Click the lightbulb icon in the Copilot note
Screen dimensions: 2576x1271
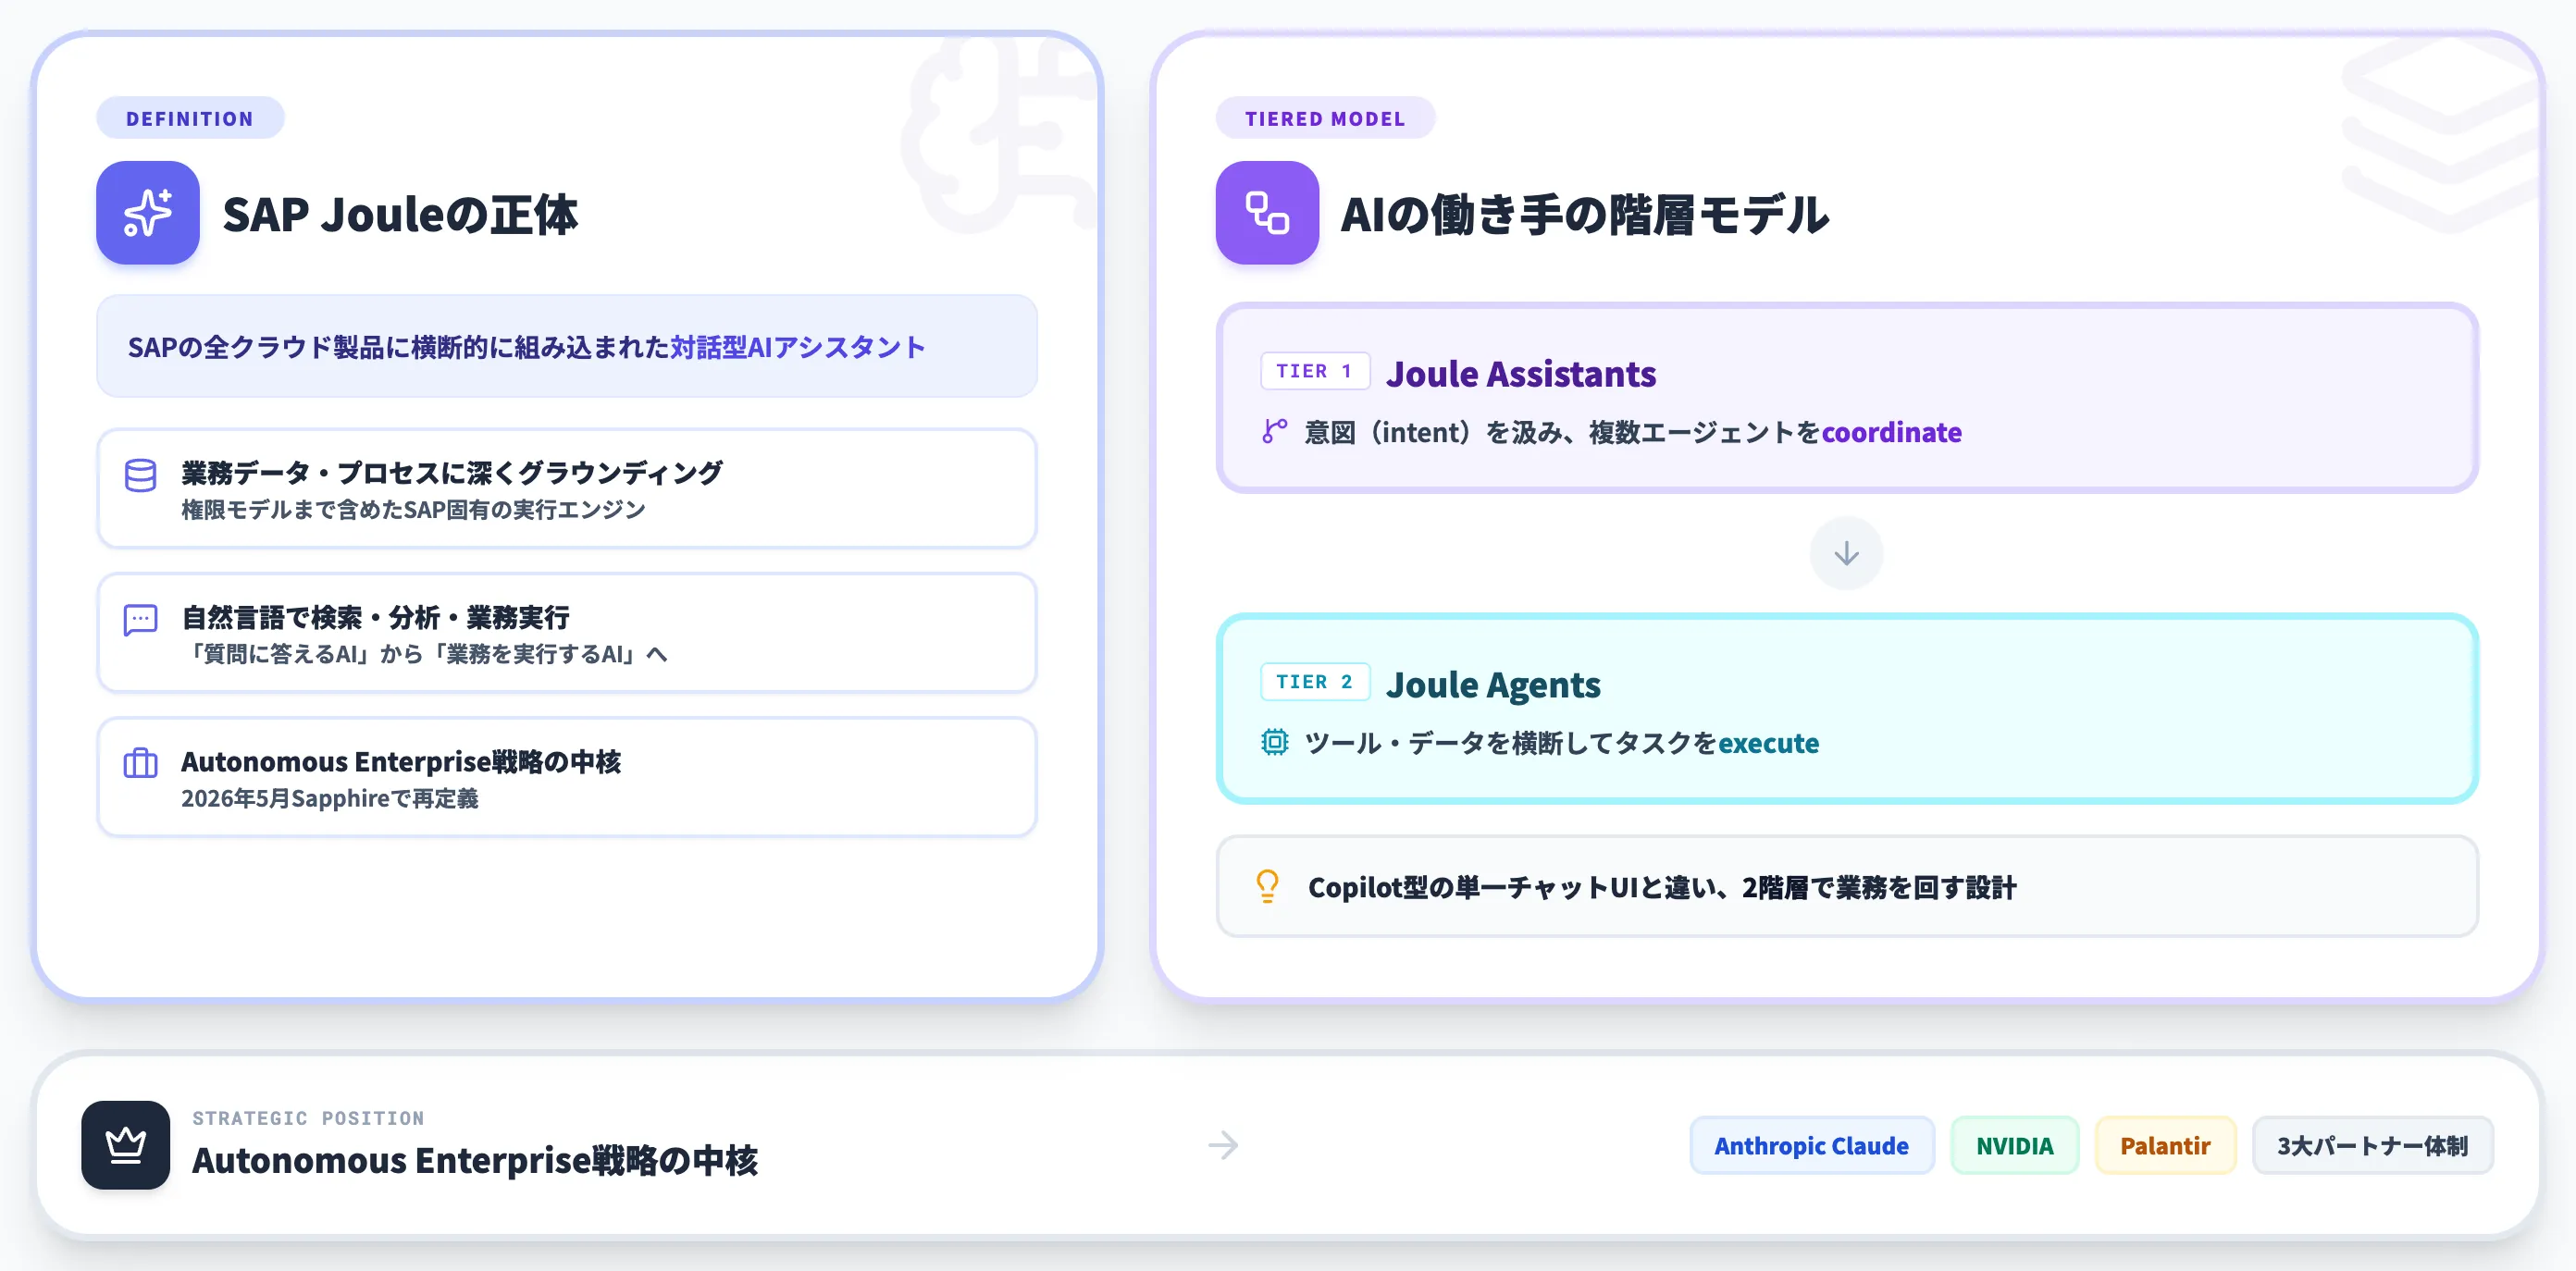(x=1267, y=886)
